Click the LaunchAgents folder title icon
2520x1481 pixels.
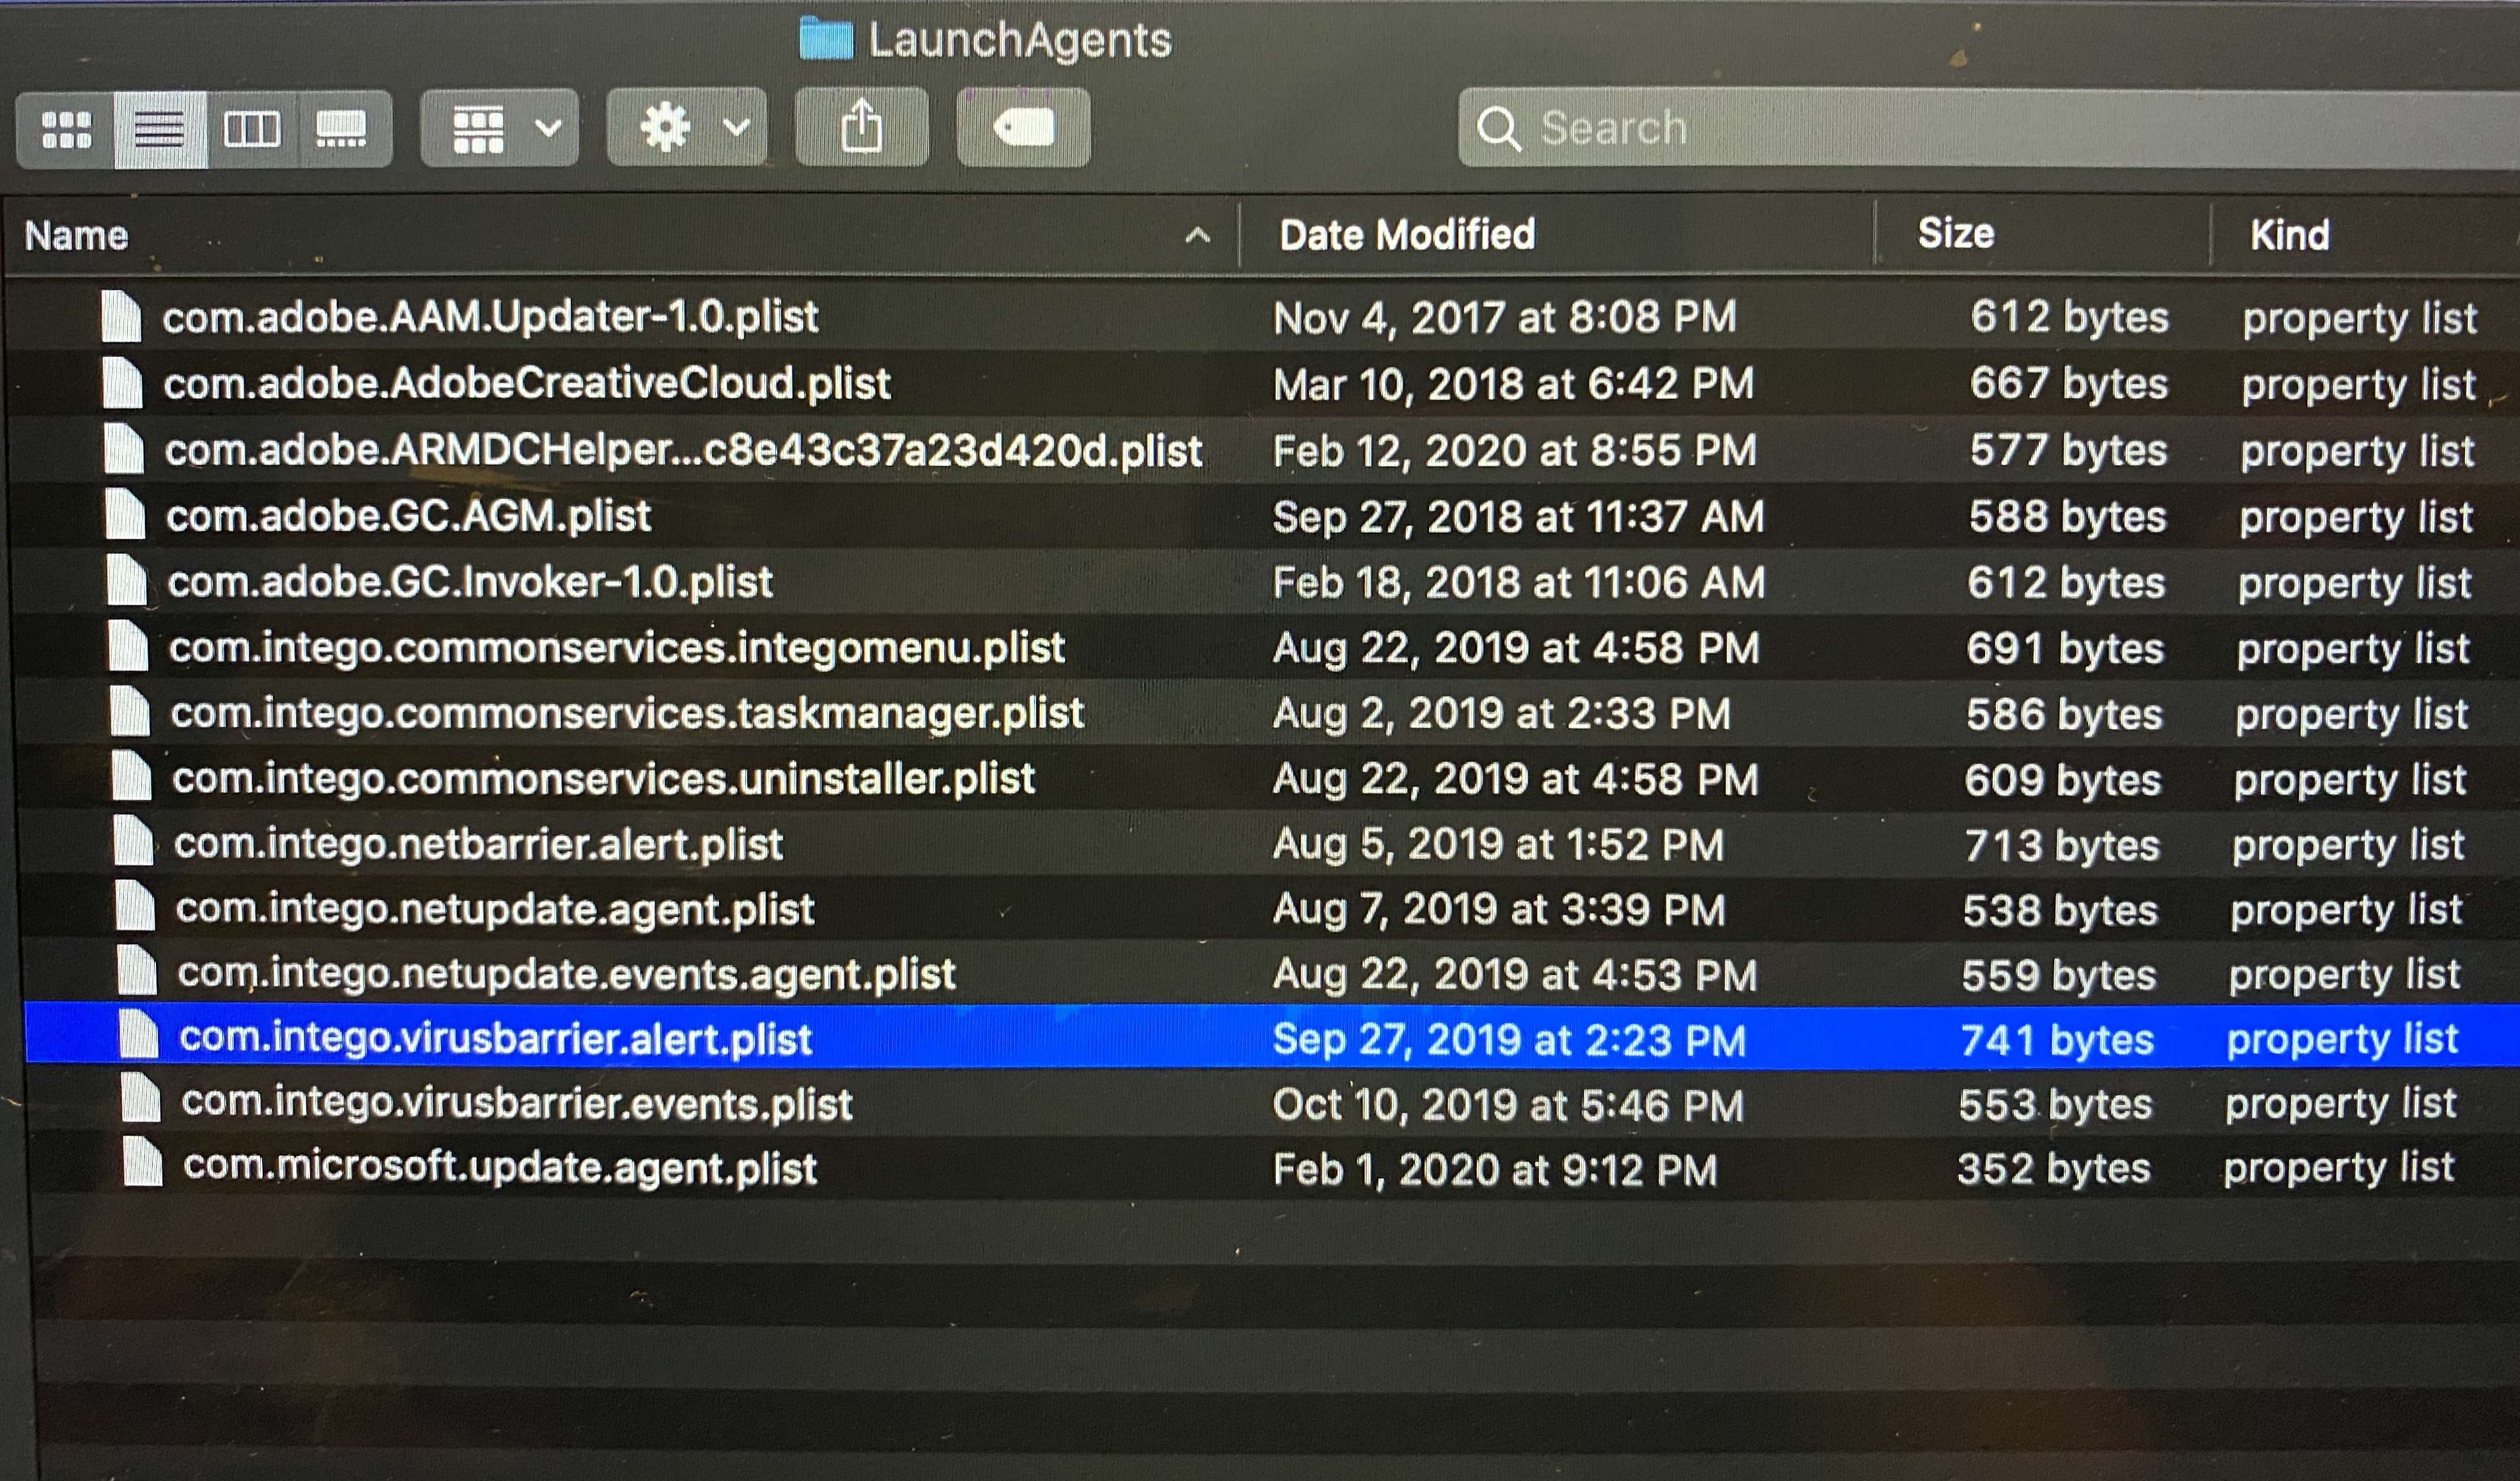click(x=827, y=40)
